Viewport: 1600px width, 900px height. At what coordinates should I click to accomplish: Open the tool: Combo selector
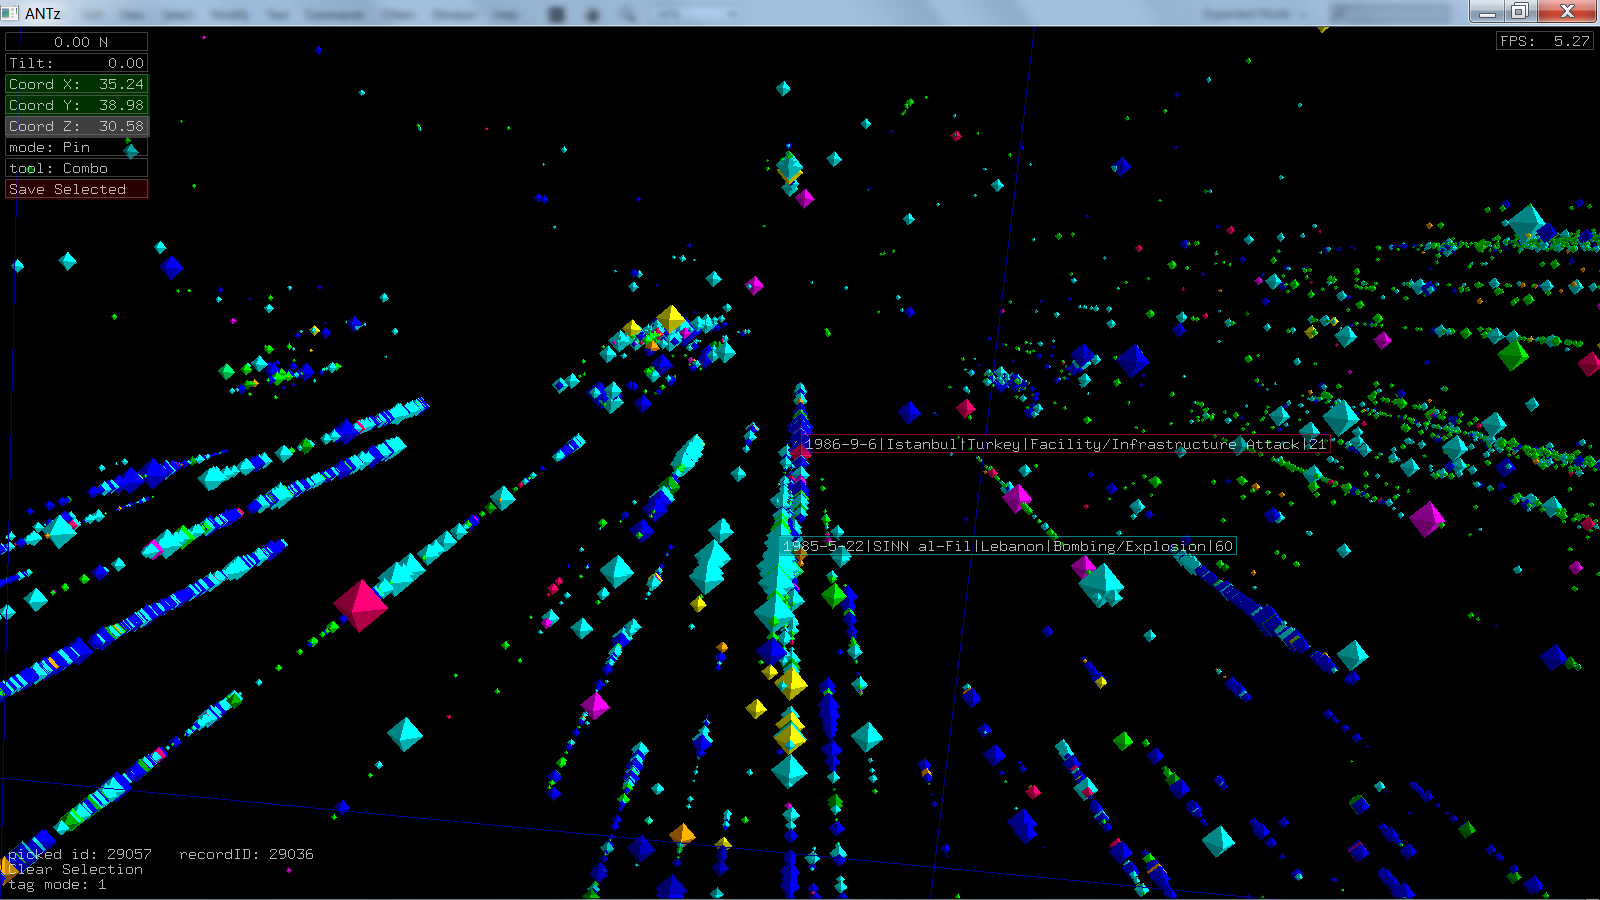tap(76, 168)
